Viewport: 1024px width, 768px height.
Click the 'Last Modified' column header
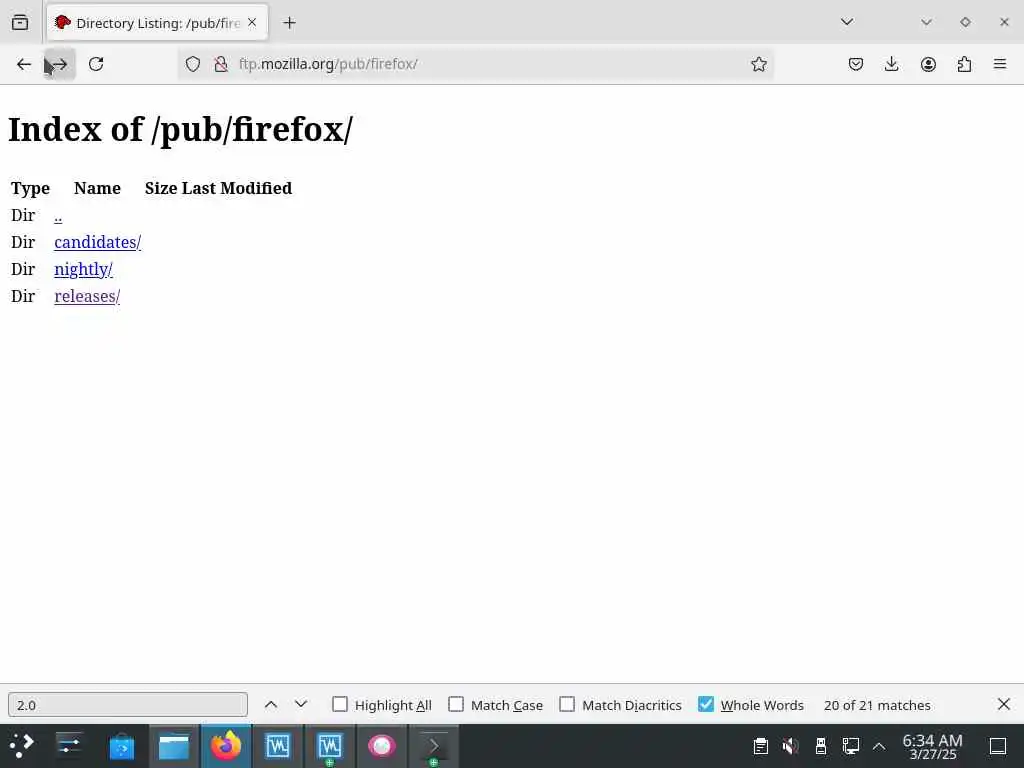click(x=236, y=188)
